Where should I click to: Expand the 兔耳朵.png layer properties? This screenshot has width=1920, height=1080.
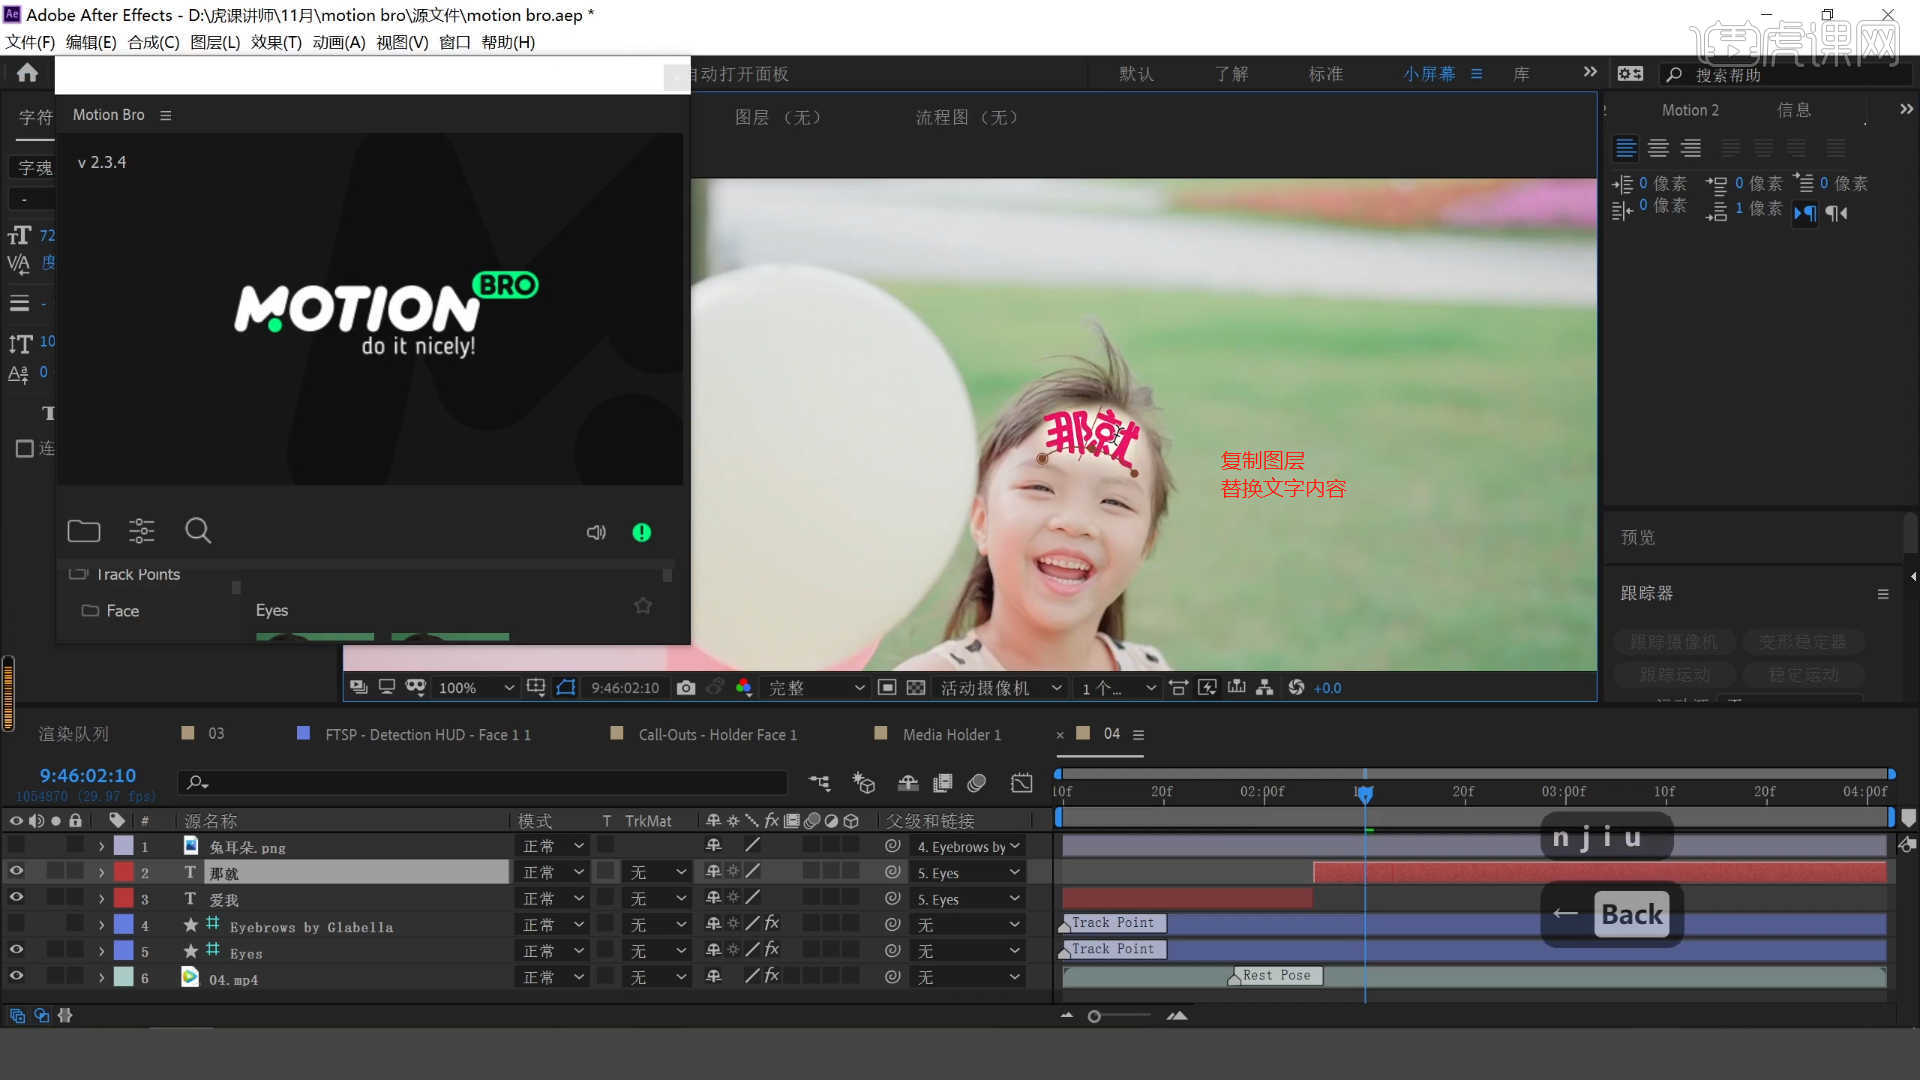point(100,845)
